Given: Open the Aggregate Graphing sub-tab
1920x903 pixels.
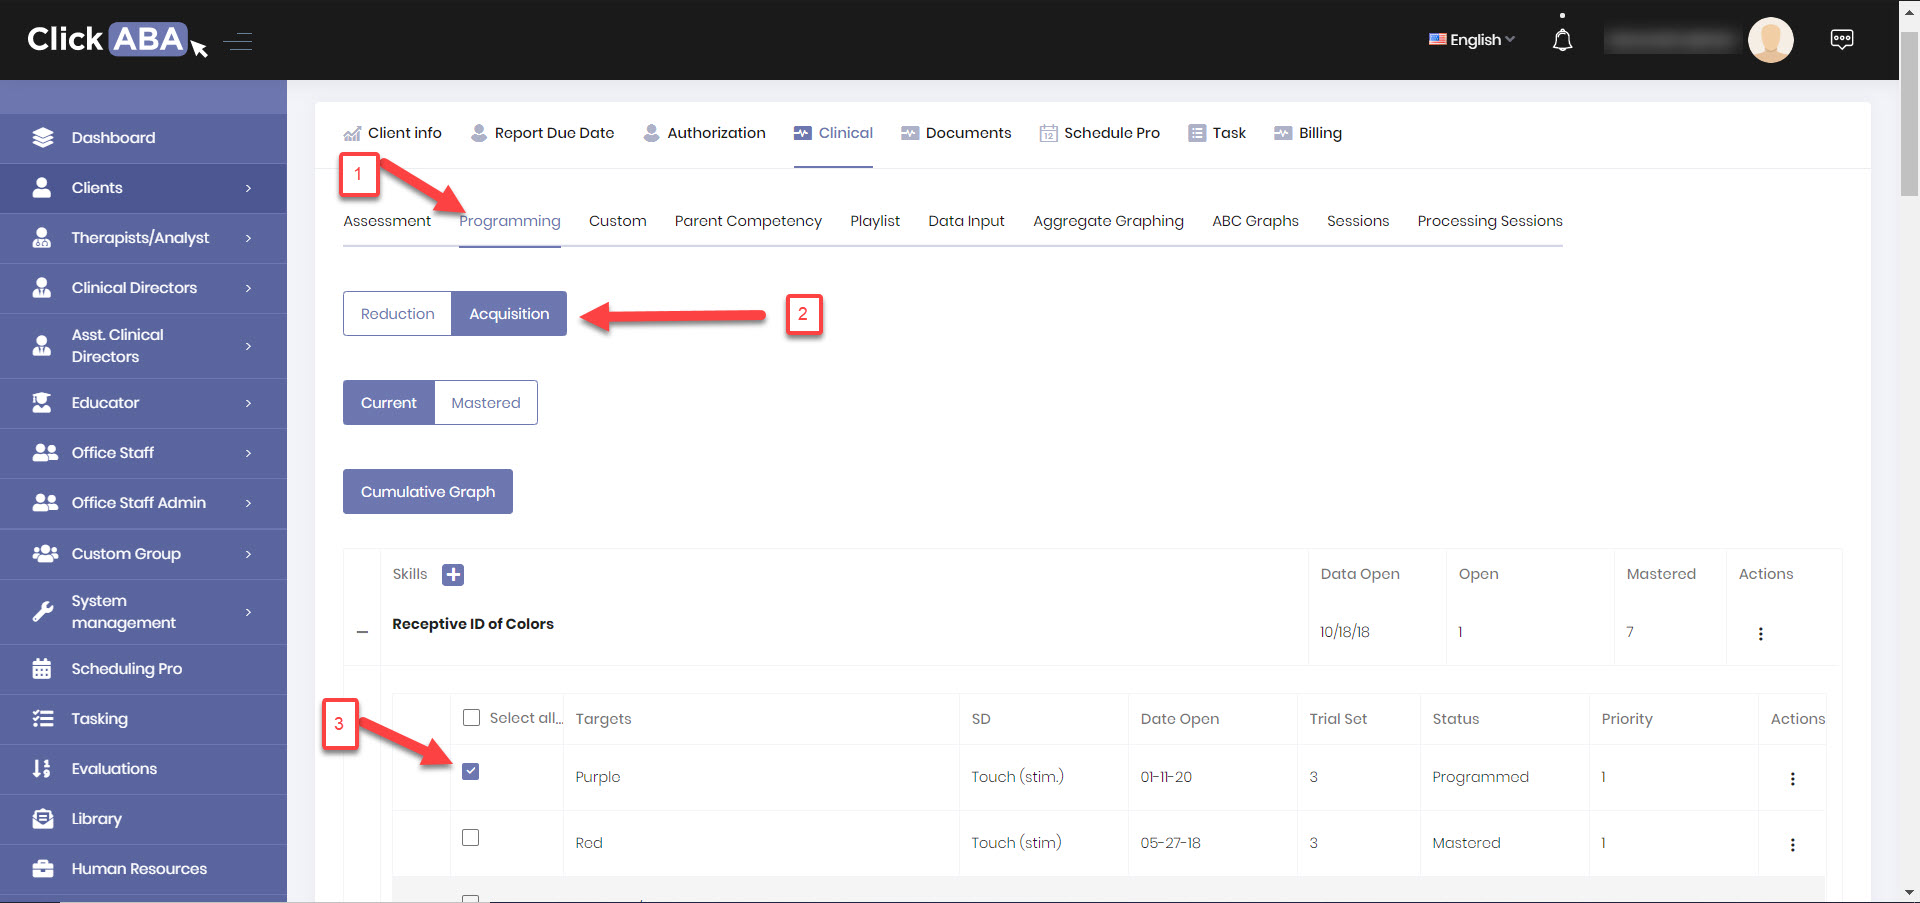Looking at the screenshot, I should click(x=1108, y=221).
